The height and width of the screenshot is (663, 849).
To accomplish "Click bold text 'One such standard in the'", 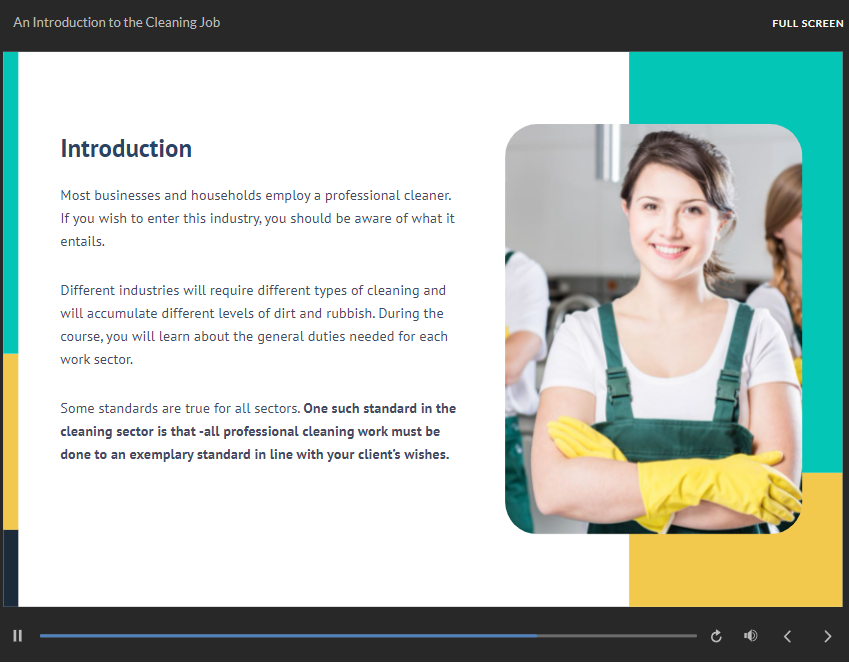I will (380, 408).
